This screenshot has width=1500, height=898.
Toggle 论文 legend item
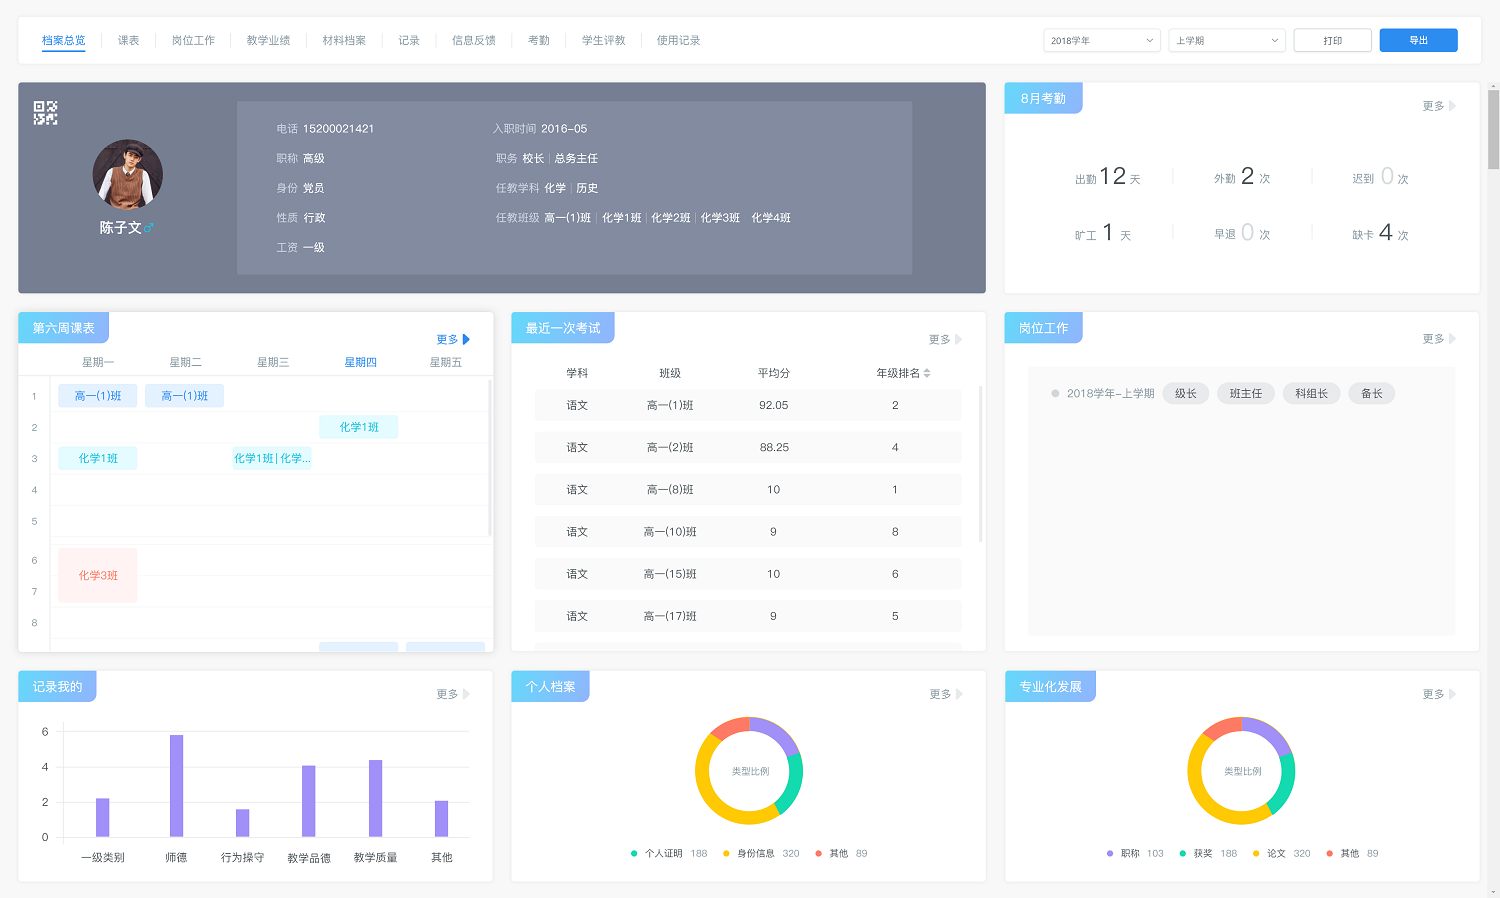(1281, 854)
